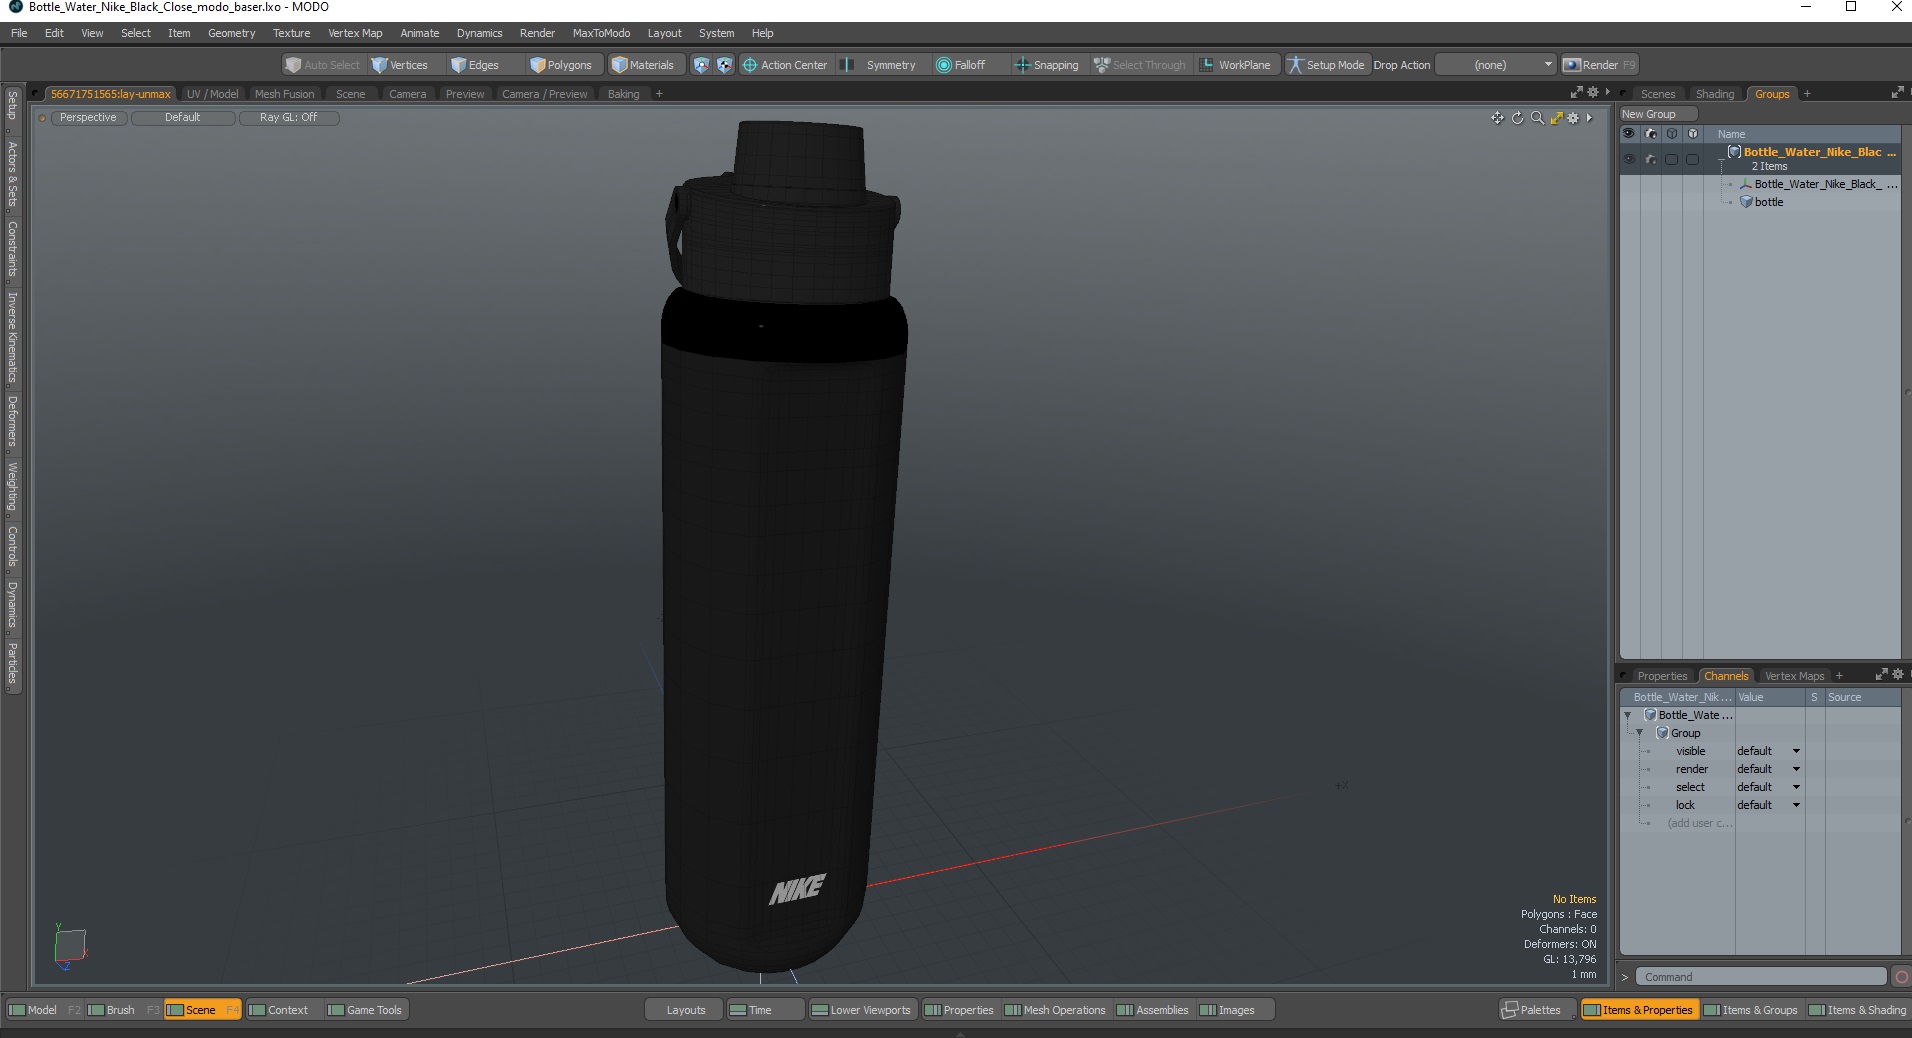Toggle render camera of Bottle_Water_Nike_Blac group
The image size is (1912, 1038).
(x=1650, y=159)
